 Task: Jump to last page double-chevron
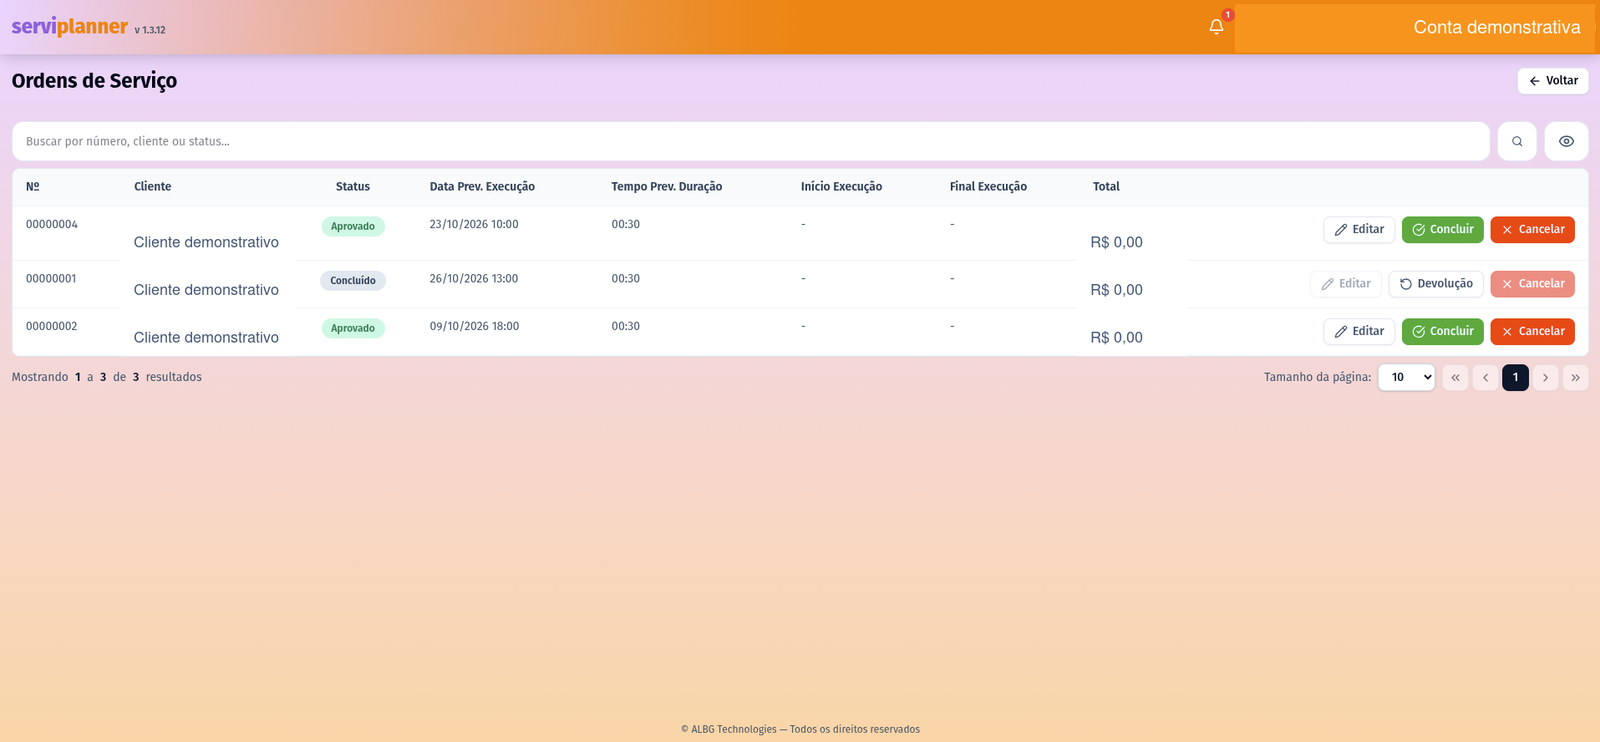(x=1575, y=377)
